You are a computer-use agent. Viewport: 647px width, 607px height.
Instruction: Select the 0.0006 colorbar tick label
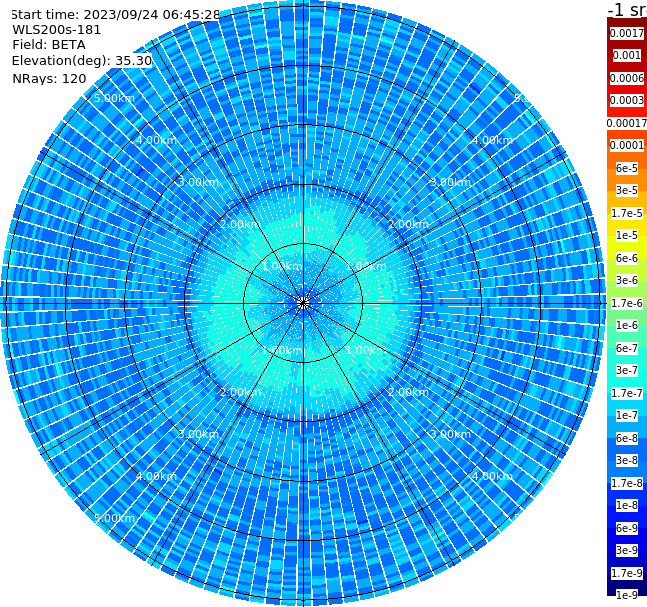click(627, 78)
